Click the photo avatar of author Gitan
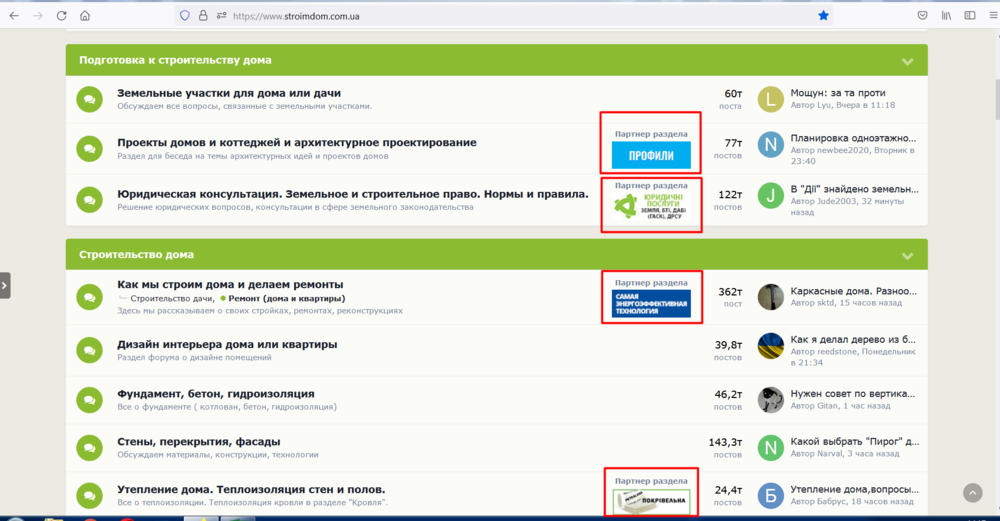The width and height of the screenshot is (1000, 521). point(770,400)
